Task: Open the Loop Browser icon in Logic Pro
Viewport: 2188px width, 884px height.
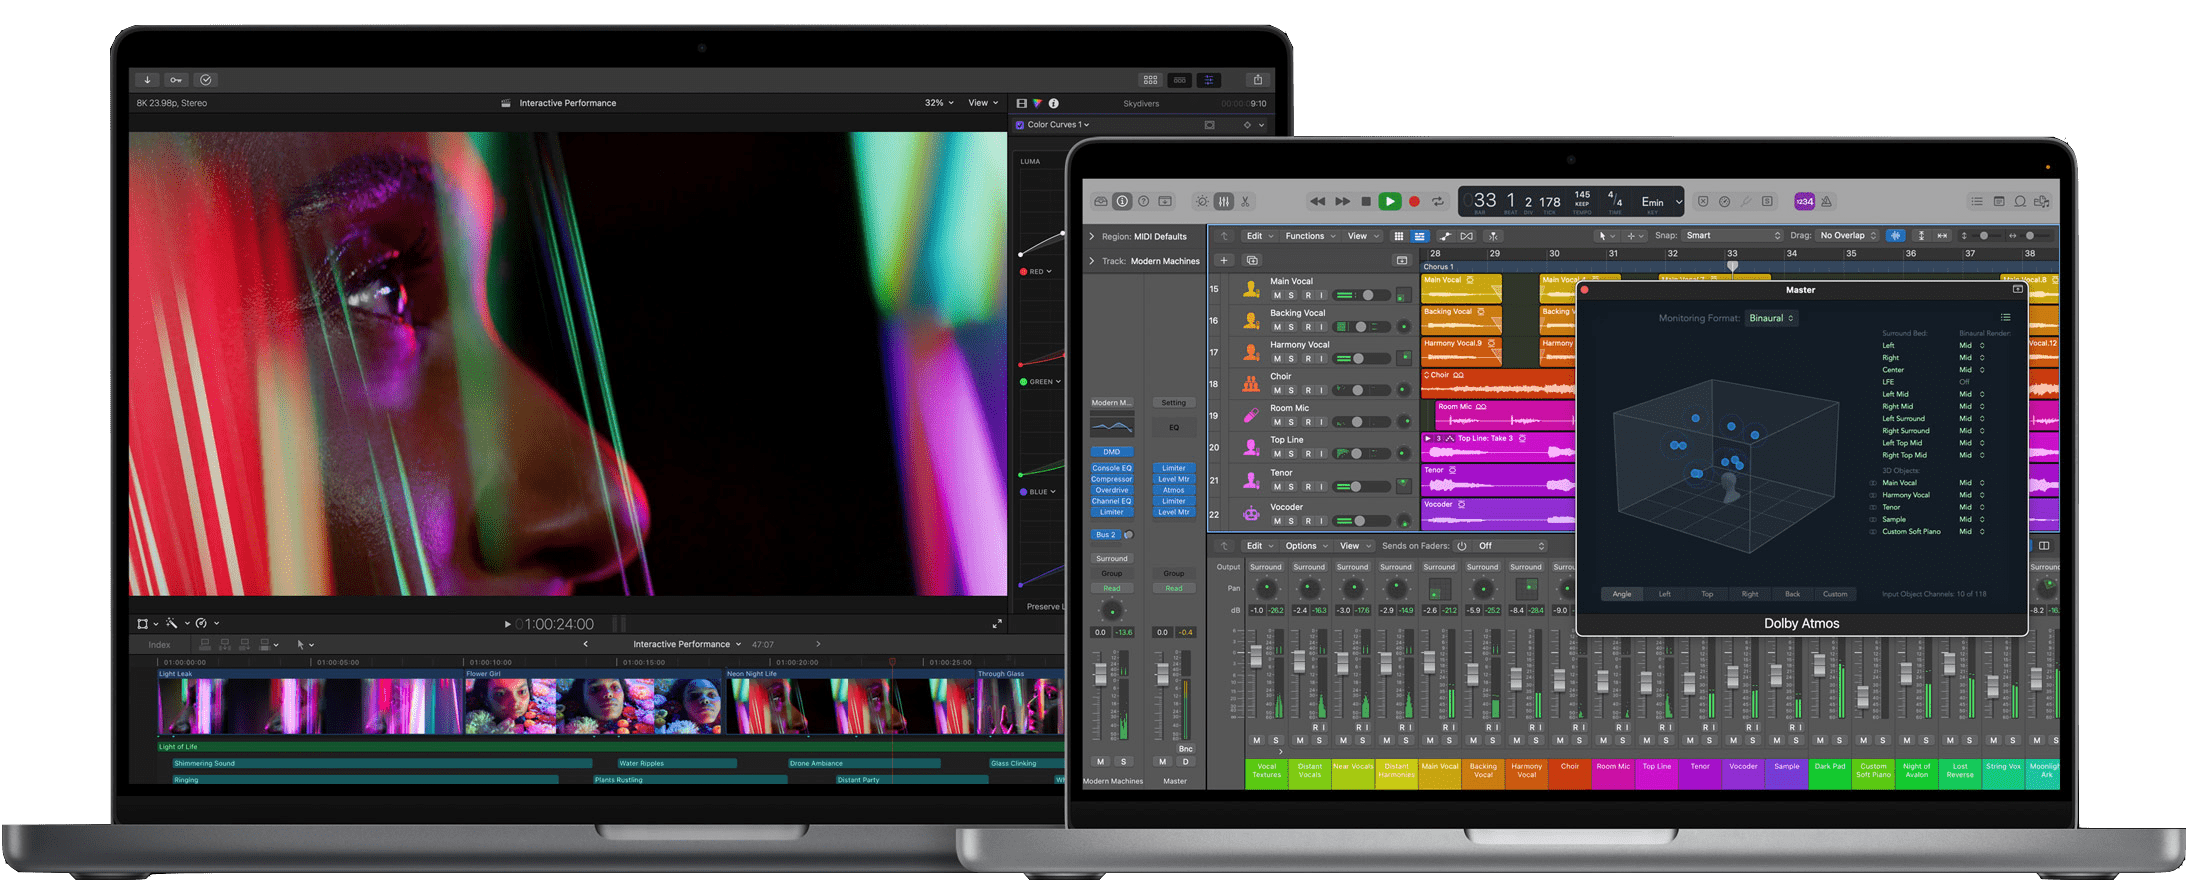Action: [2020, 201]
